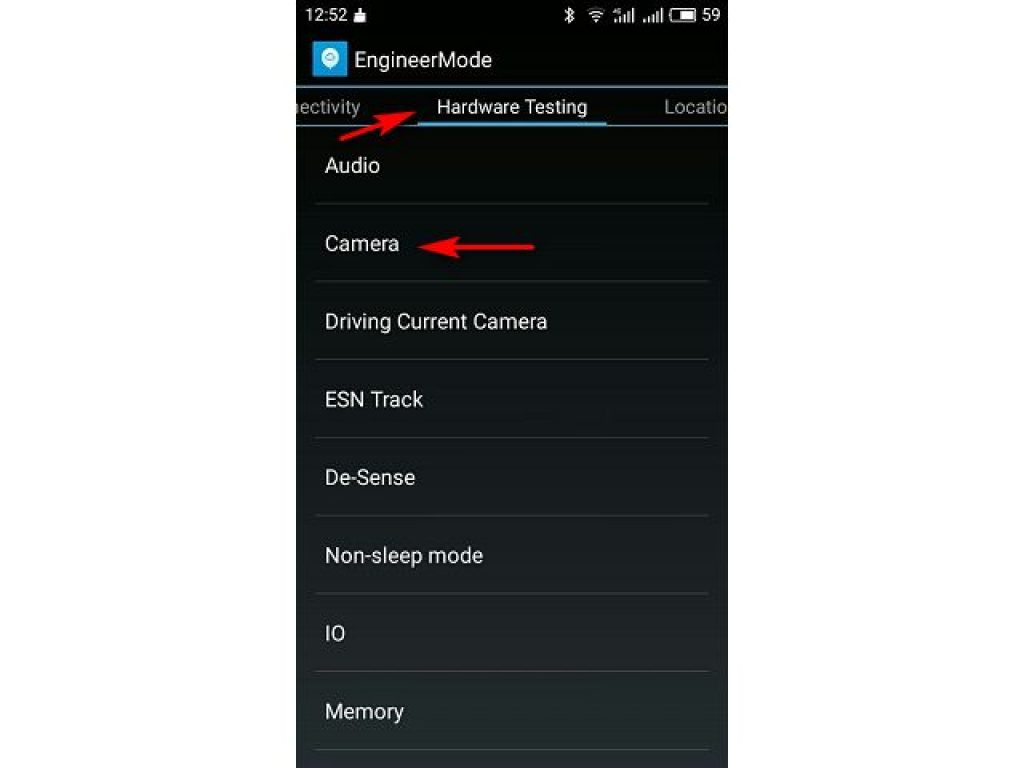Tap the first SIM signal bars icon
1024x768 pixels.
point(624,14)
